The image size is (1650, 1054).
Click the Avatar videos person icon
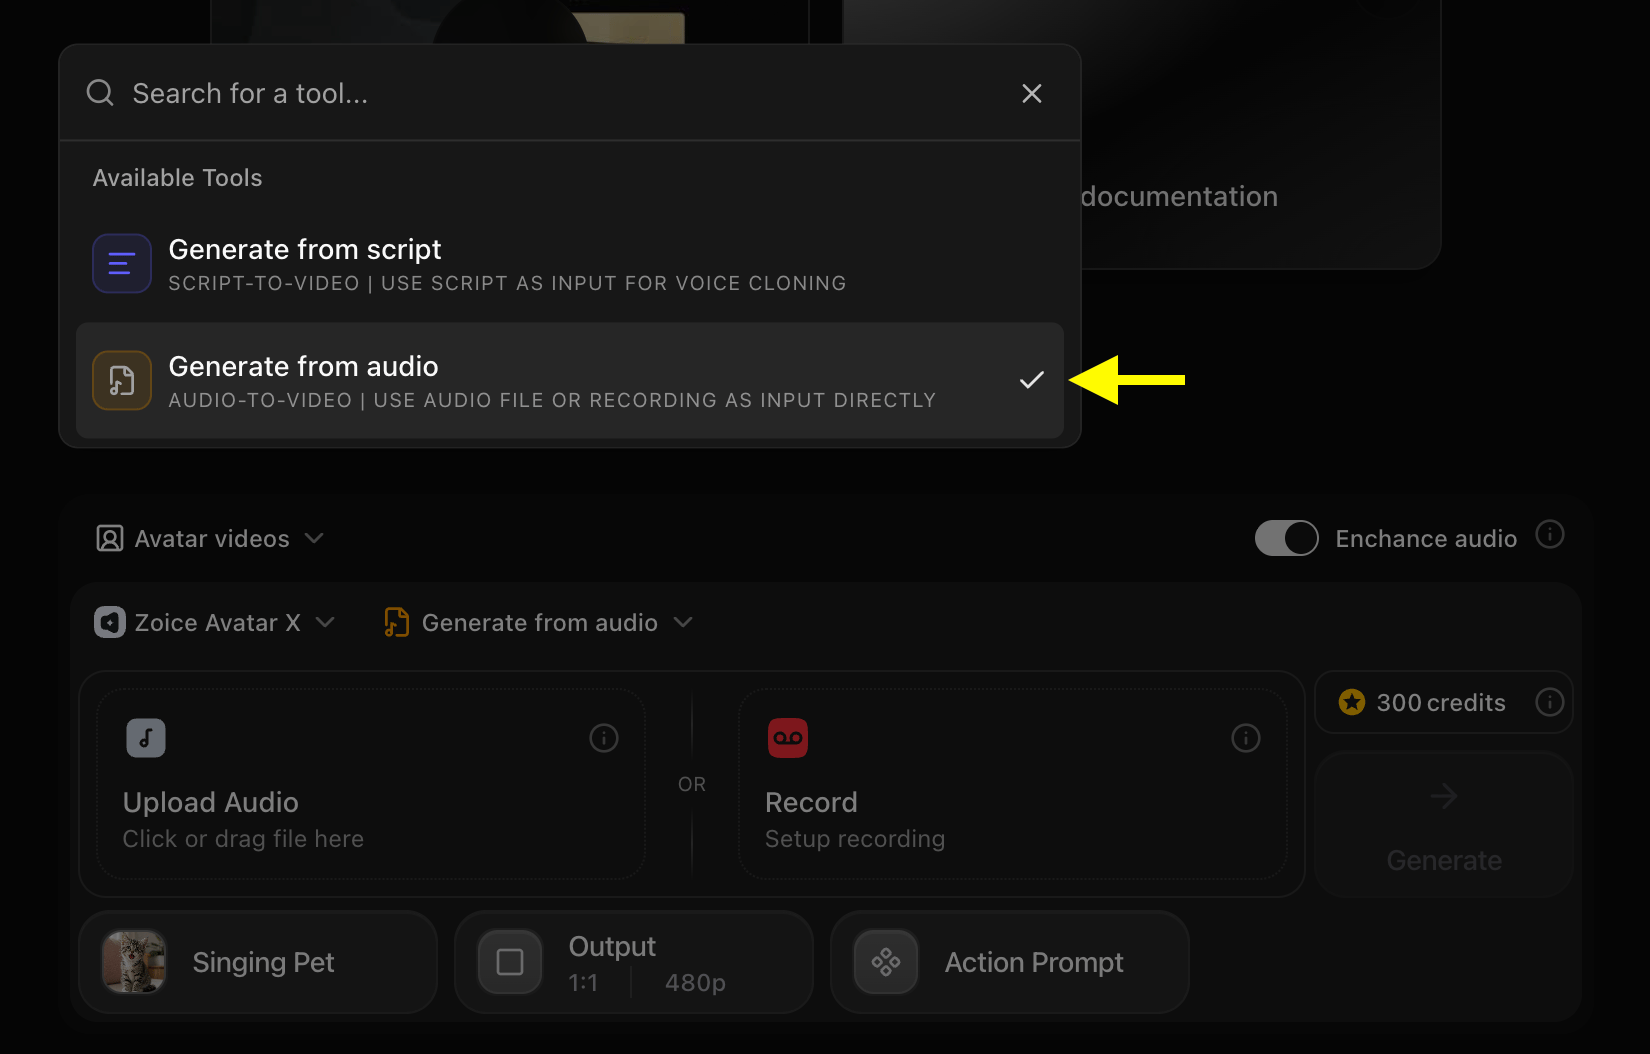tap(110, 539)
